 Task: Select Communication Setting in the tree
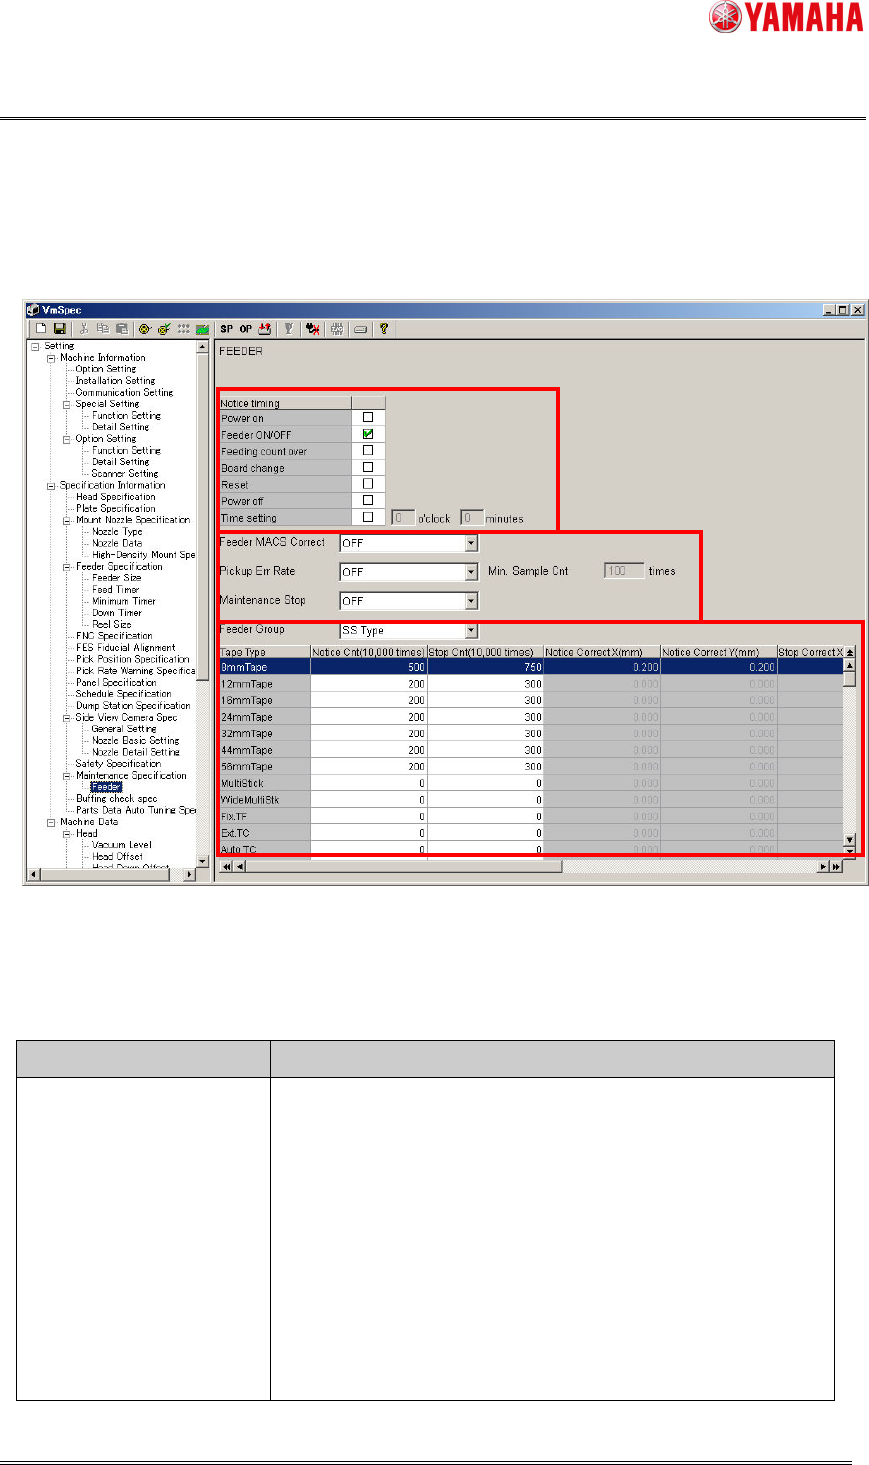click(124, 392)
